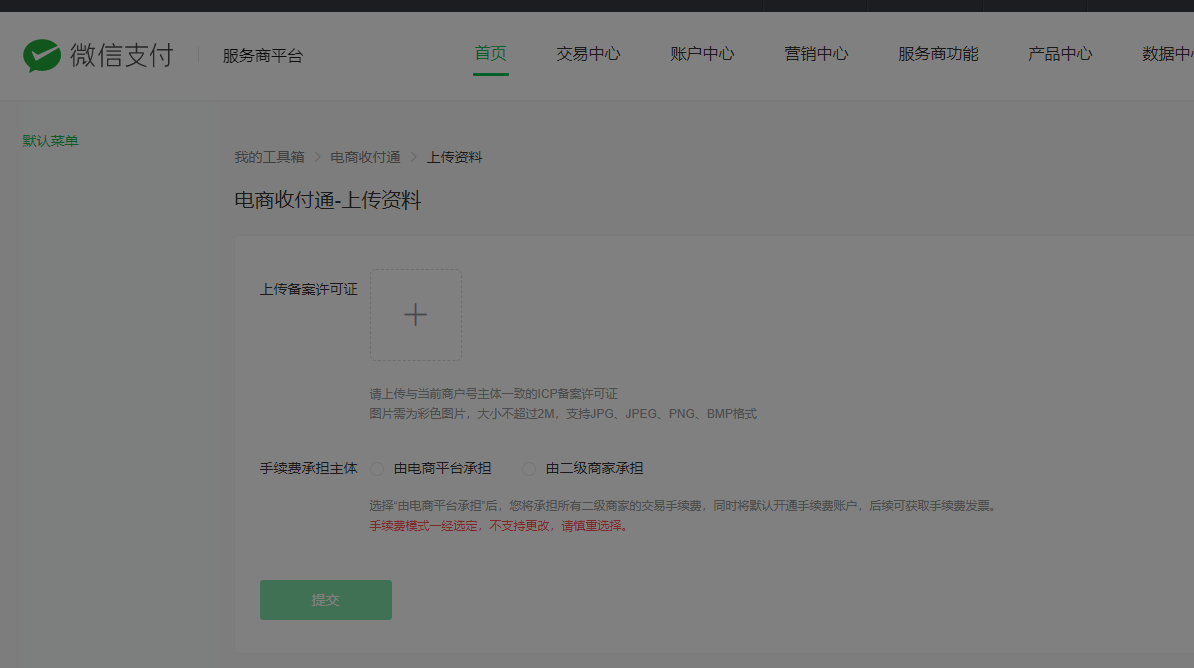Screen dimensions: 1194x668
Task: Open the 首页 tab
Action: [490, 53]
